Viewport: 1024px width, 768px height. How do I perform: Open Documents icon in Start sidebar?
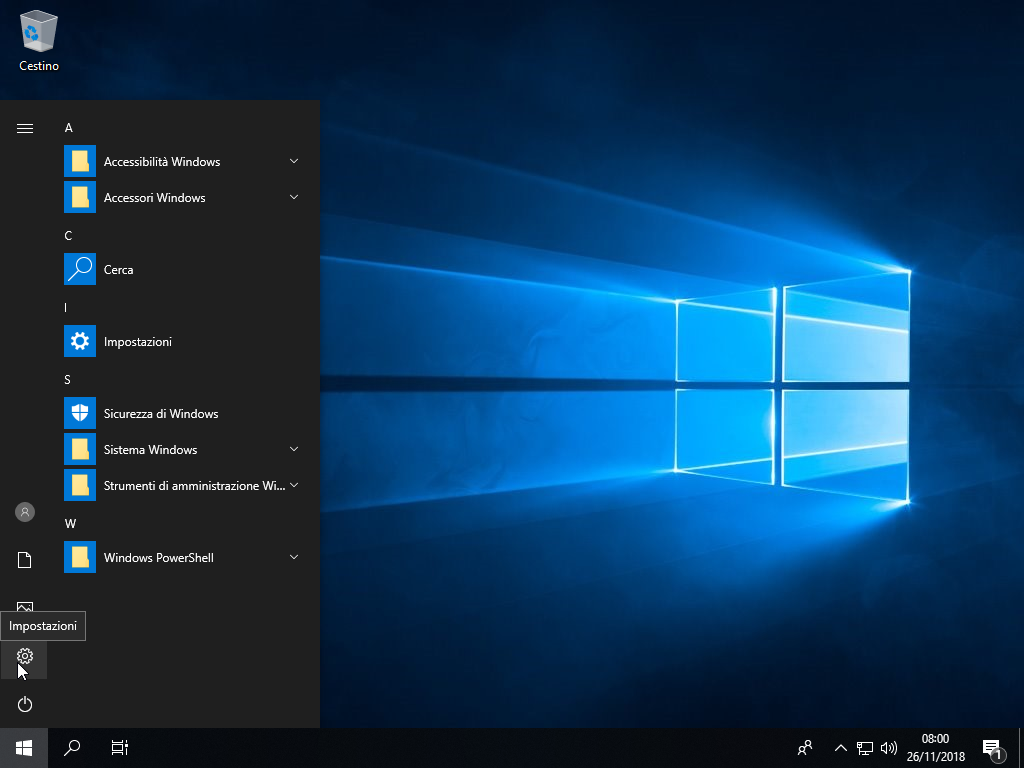click(25, 560)
